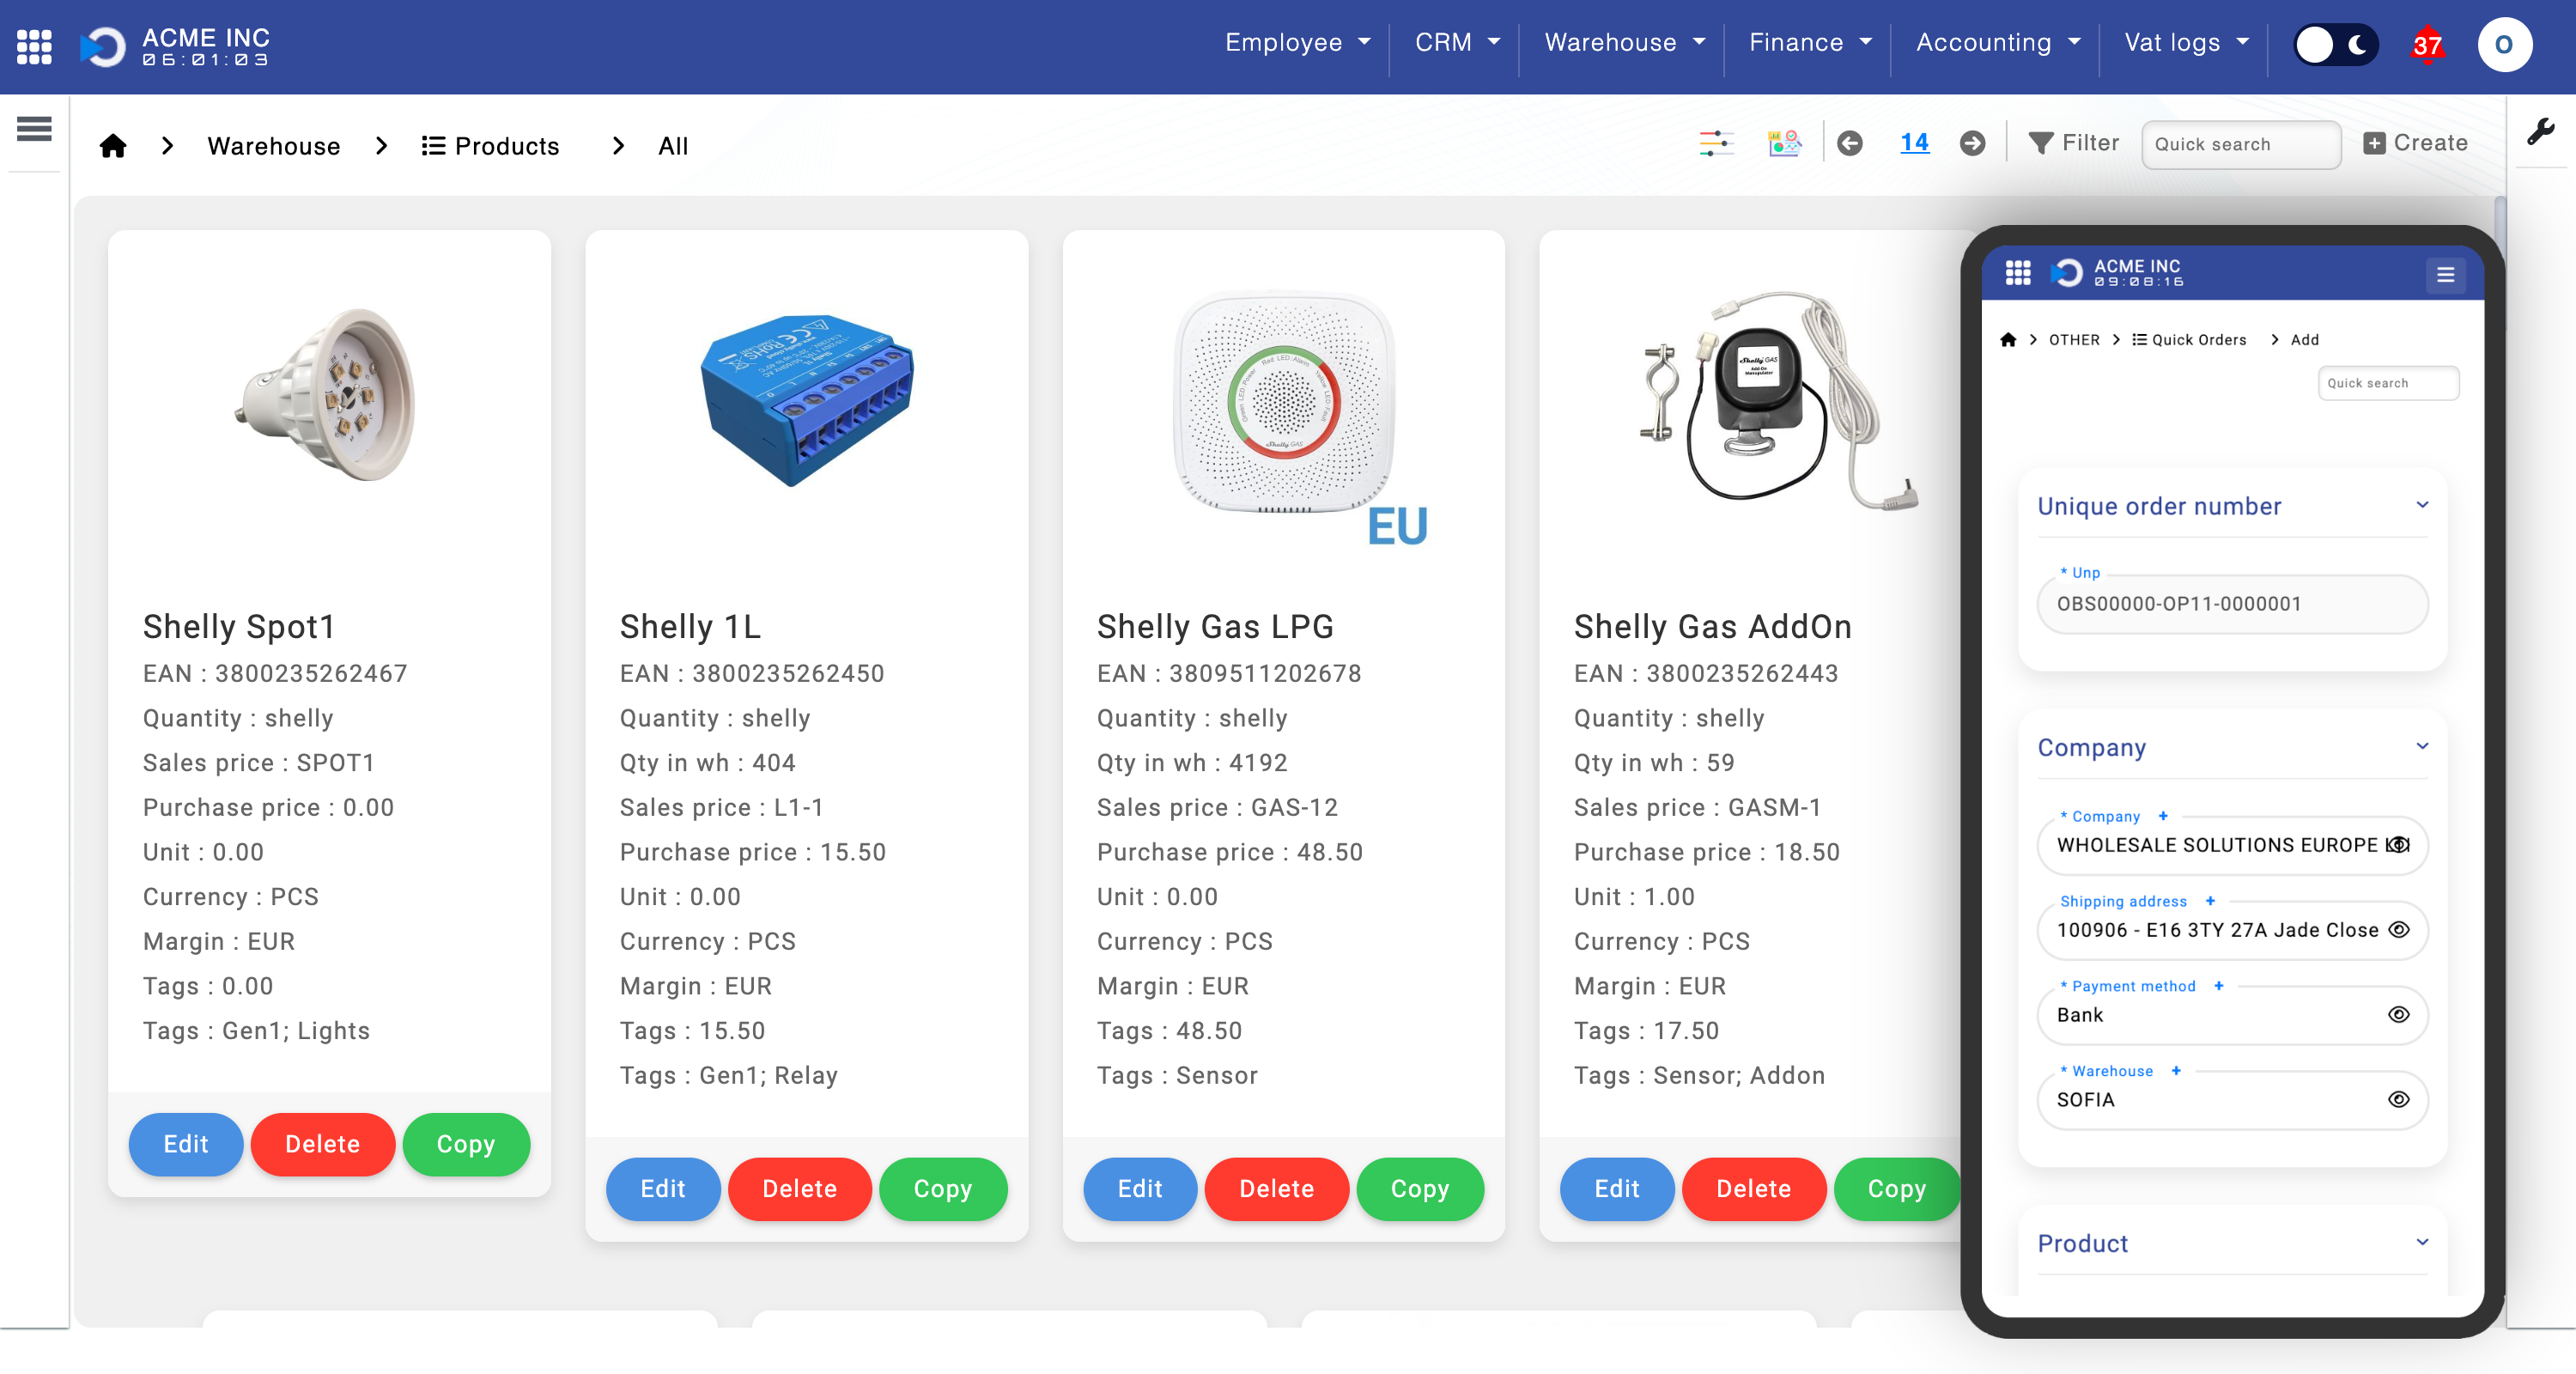Screen dimensions: 2576x1374
Task: Open the Finance dropdown menu
Action: (x=1810, y=42)
